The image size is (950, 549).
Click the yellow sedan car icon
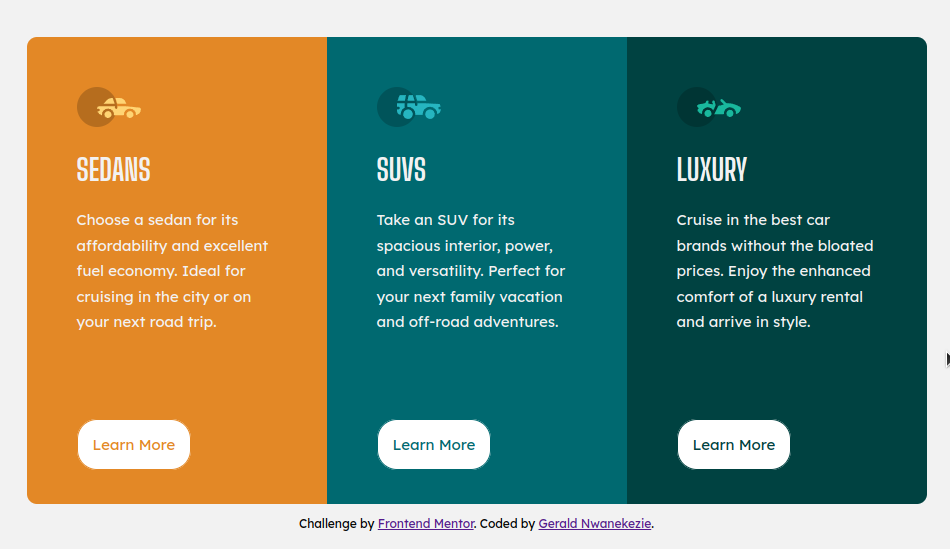[x=119, y=108]
